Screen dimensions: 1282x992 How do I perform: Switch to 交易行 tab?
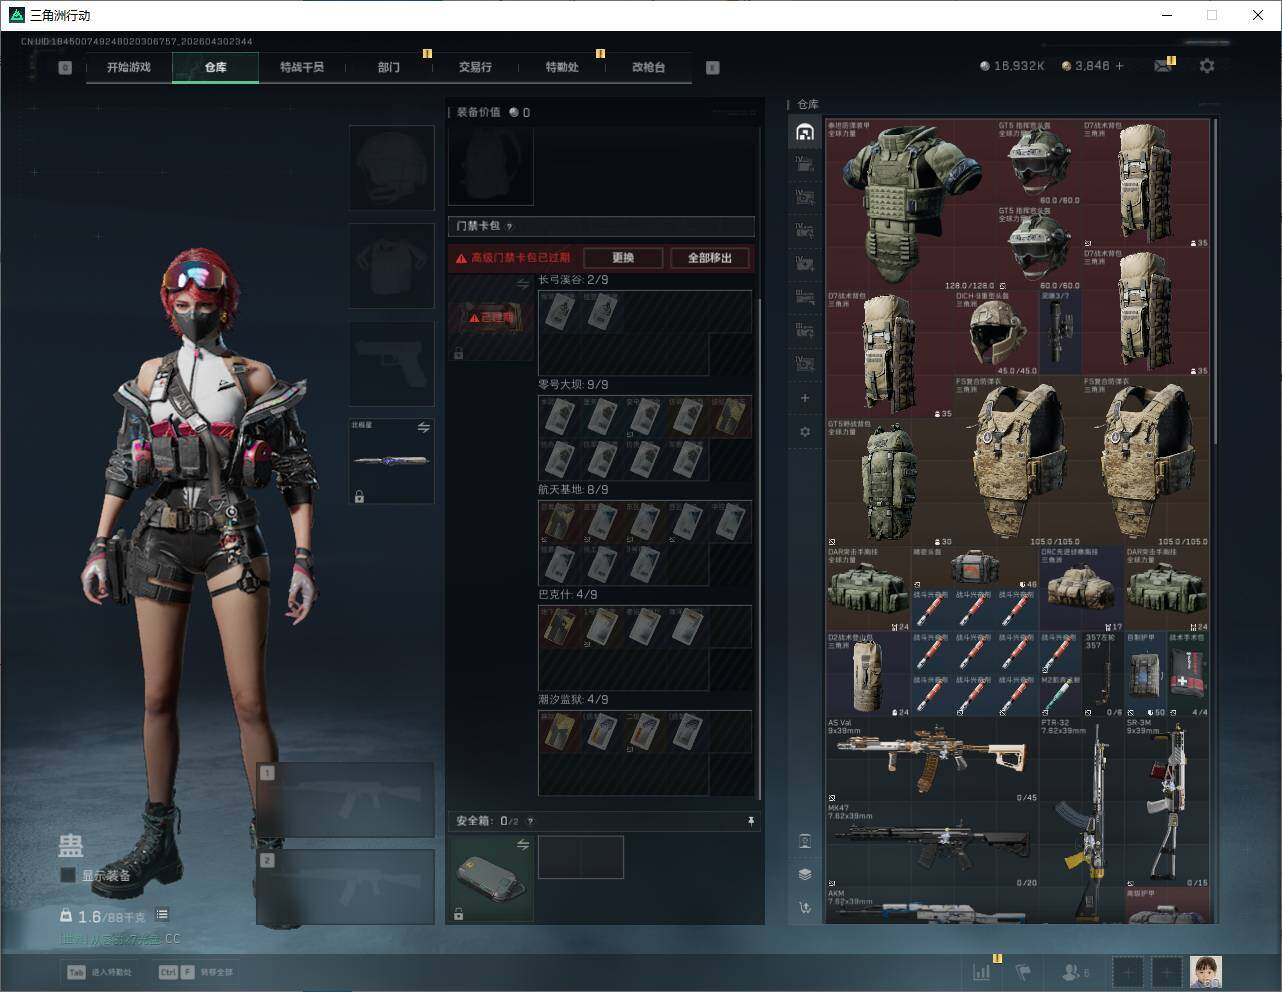(x=475, y=67)
